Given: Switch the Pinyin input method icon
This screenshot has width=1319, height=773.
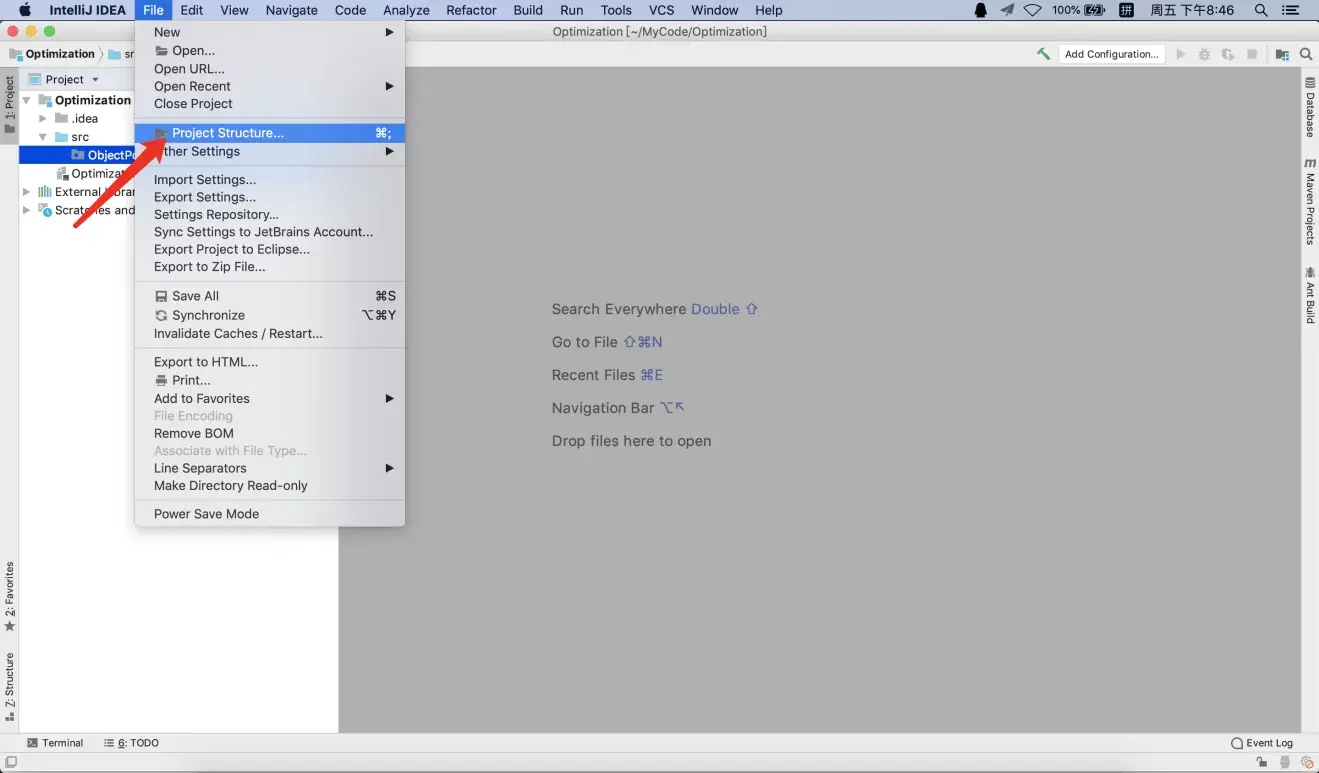Looking at the screenshot, I should [x=1126, y=10].
